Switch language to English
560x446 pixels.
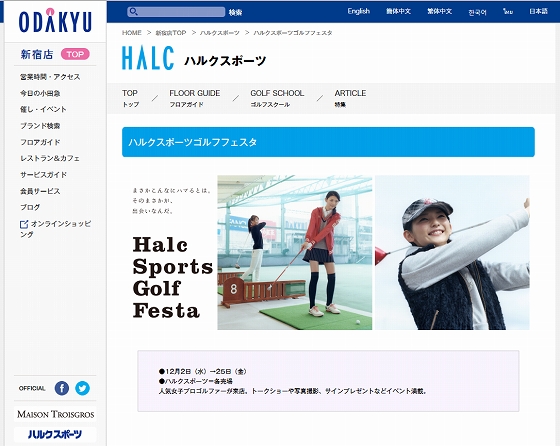point(359,11)
